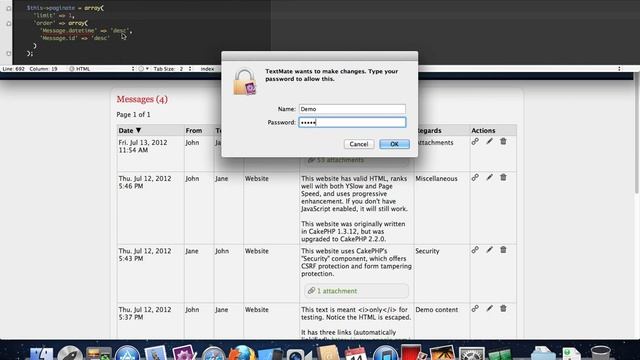Delete the Miscellaneous message via trash icon

point(503,177)
